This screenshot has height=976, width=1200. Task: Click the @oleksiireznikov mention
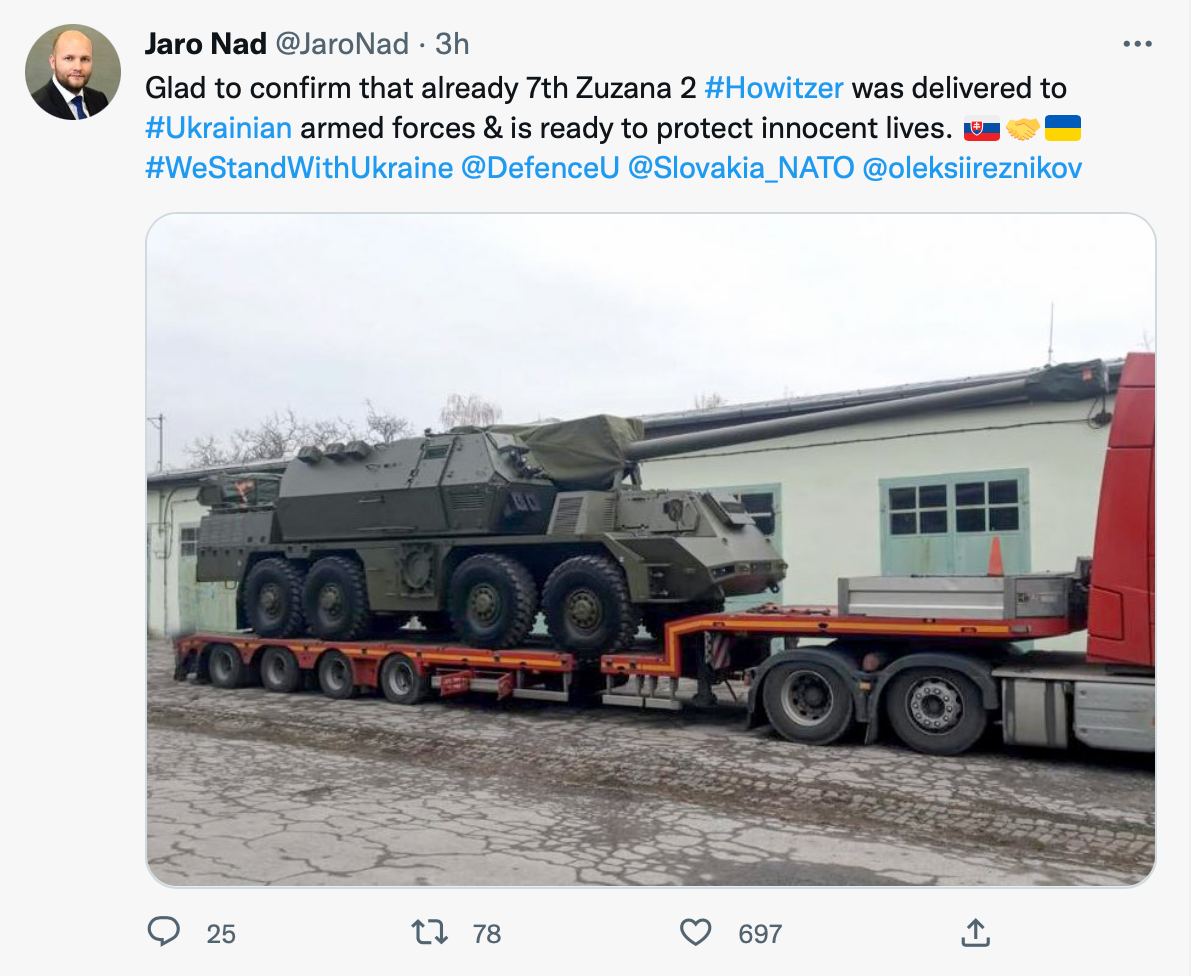coord(972,167)
